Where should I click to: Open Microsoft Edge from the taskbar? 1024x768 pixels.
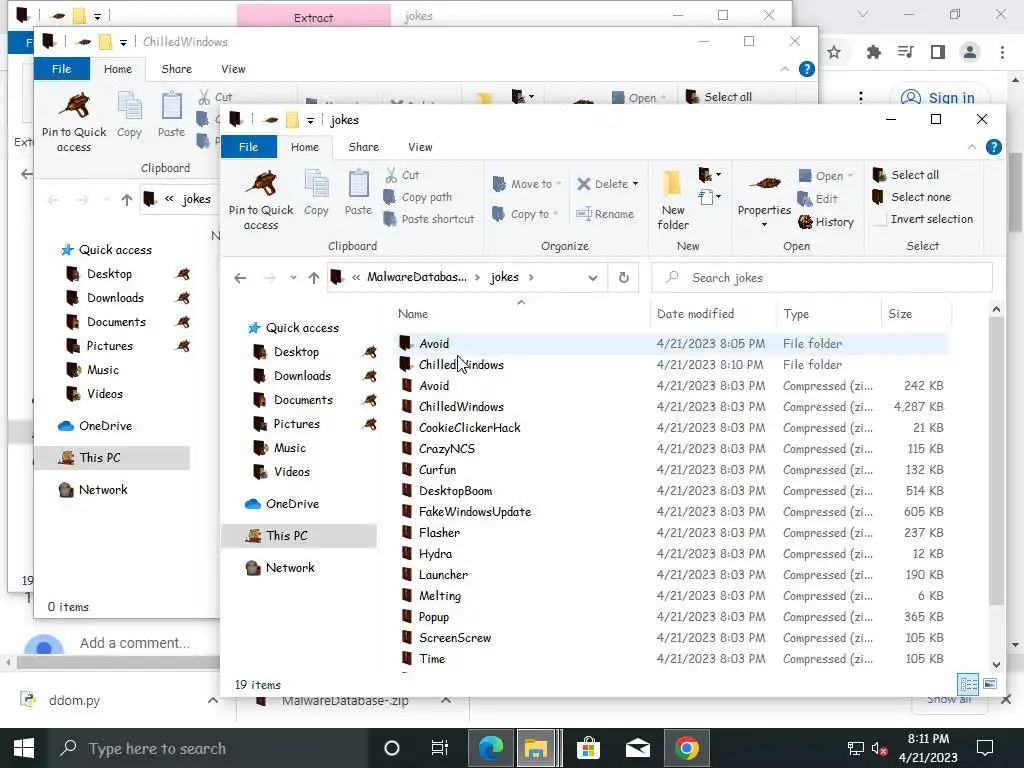tap(491, 748)
